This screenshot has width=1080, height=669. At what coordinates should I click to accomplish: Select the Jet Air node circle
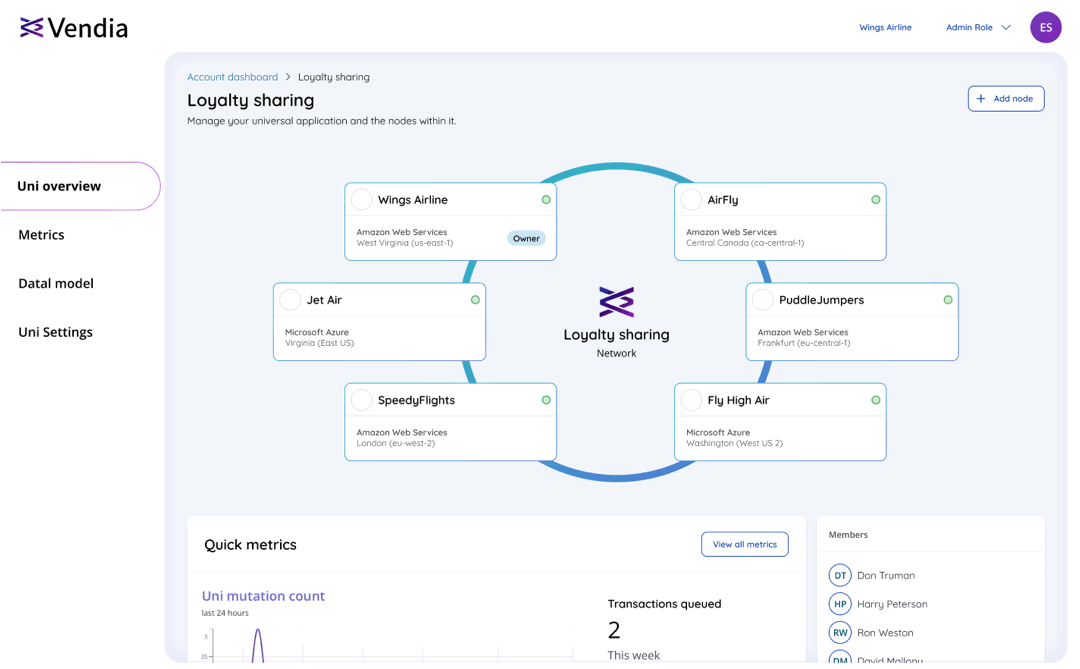290,300
